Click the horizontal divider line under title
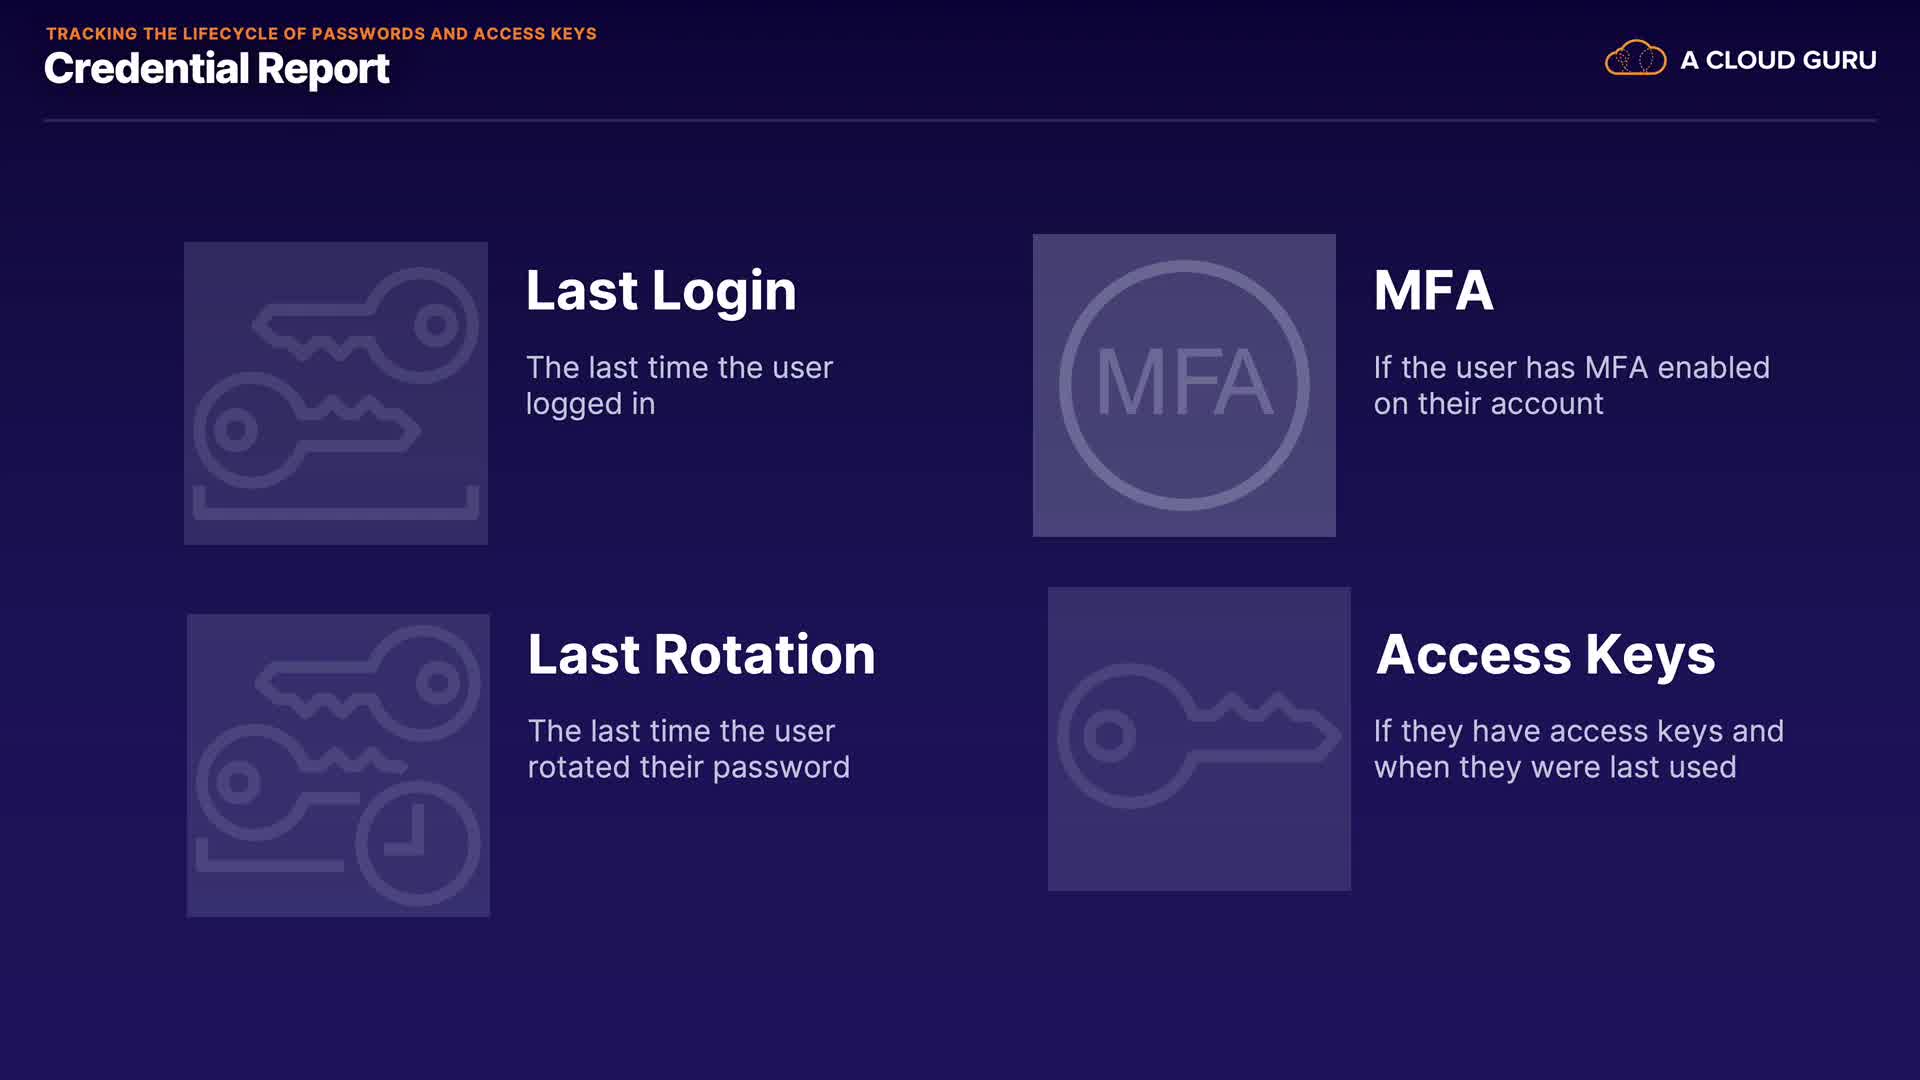Image resolution: width=1920 pixels, height=1080 pixels. (960, 120)
